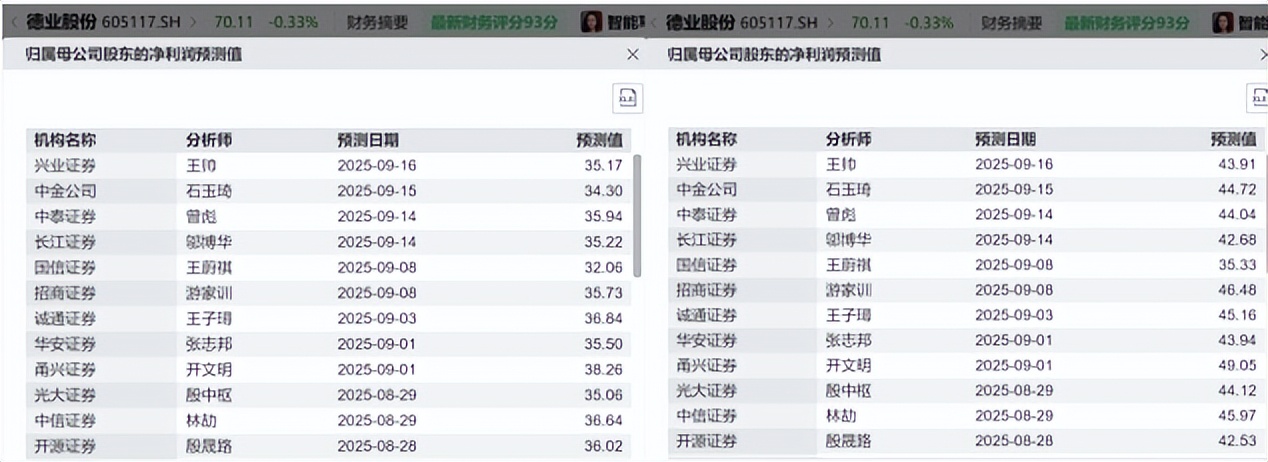Viewport: 1268px width, 462px height.
Task: Click 最新财务评分93分 link in right window
Action: (1127, 22)
